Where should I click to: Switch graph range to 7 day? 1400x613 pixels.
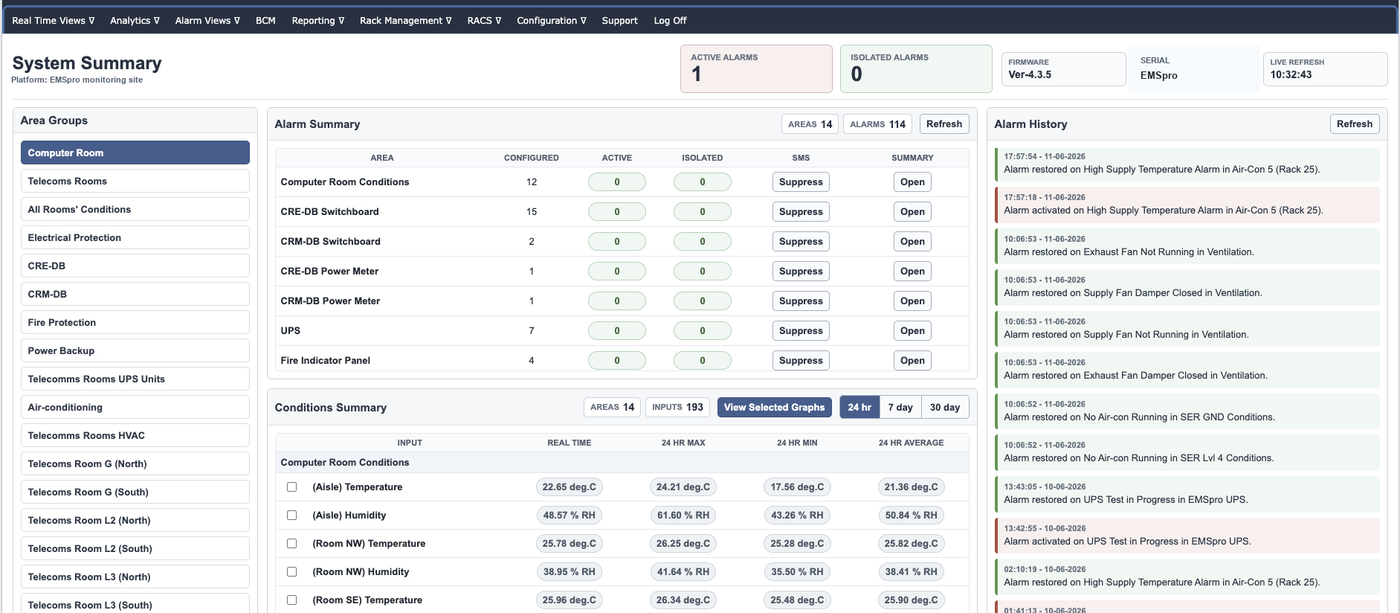[x=900, y=407]
